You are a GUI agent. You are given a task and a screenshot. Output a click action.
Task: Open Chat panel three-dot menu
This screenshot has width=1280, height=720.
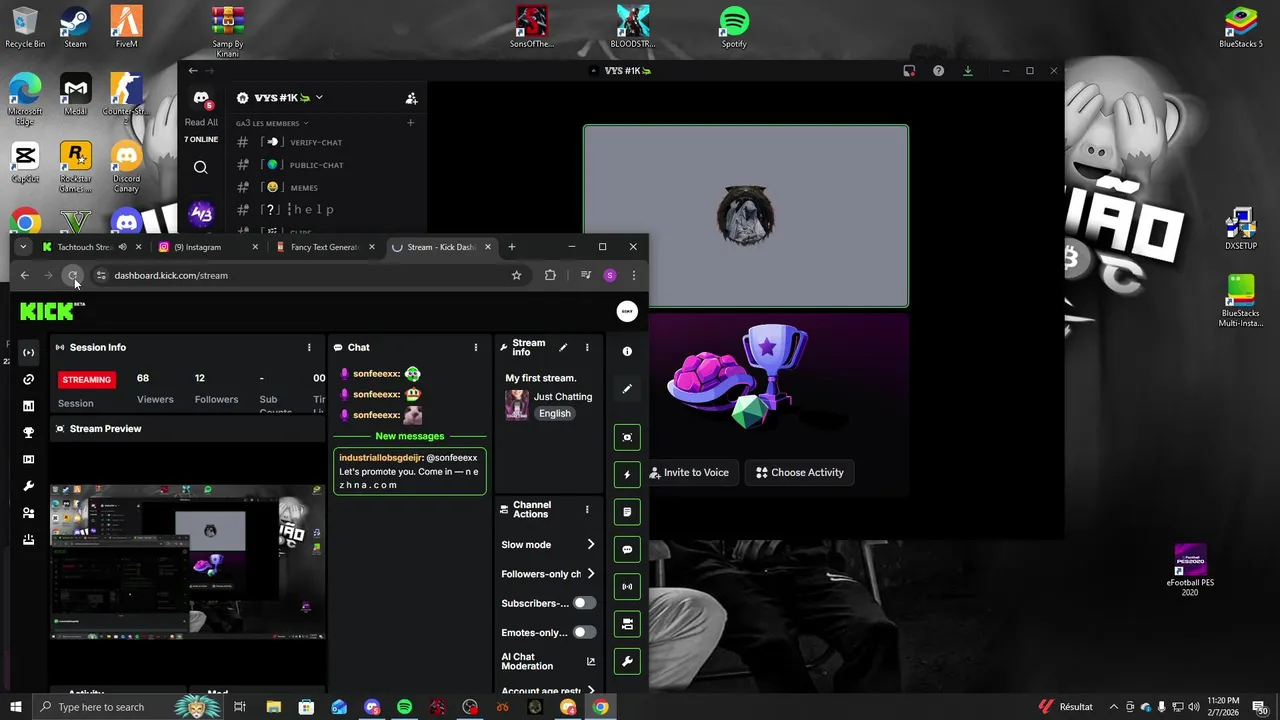(x=475, y=347)
